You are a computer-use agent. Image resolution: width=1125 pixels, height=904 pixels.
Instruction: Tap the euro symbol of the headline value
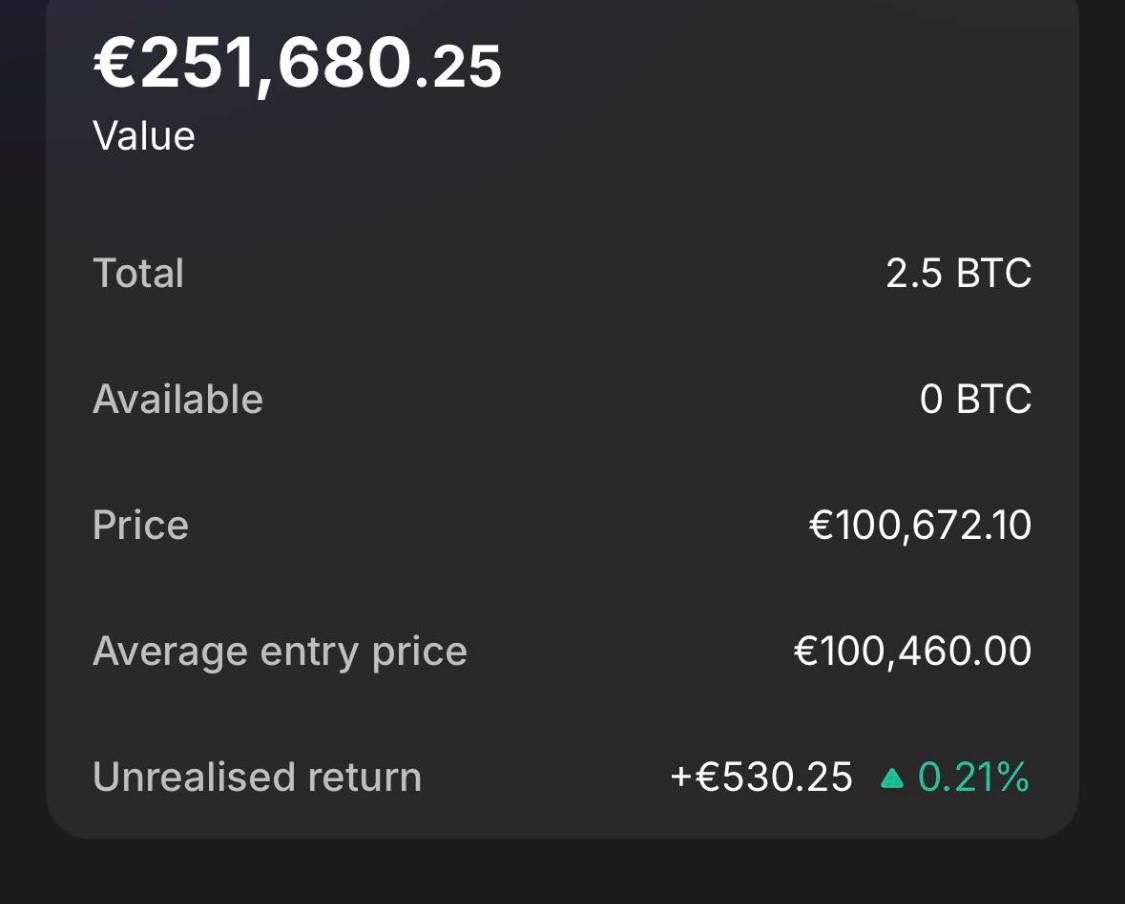(115, 65)
